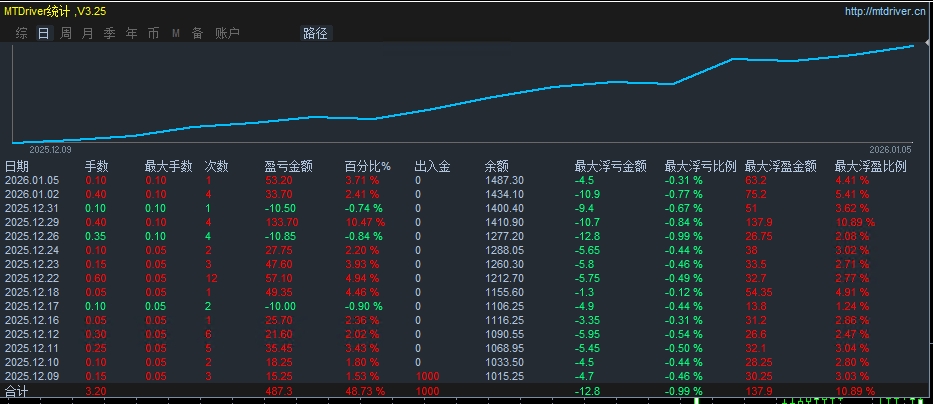This screenshot has width=933, height=404.
Task: Open the 备 notes tab
Action: [198, 33]
